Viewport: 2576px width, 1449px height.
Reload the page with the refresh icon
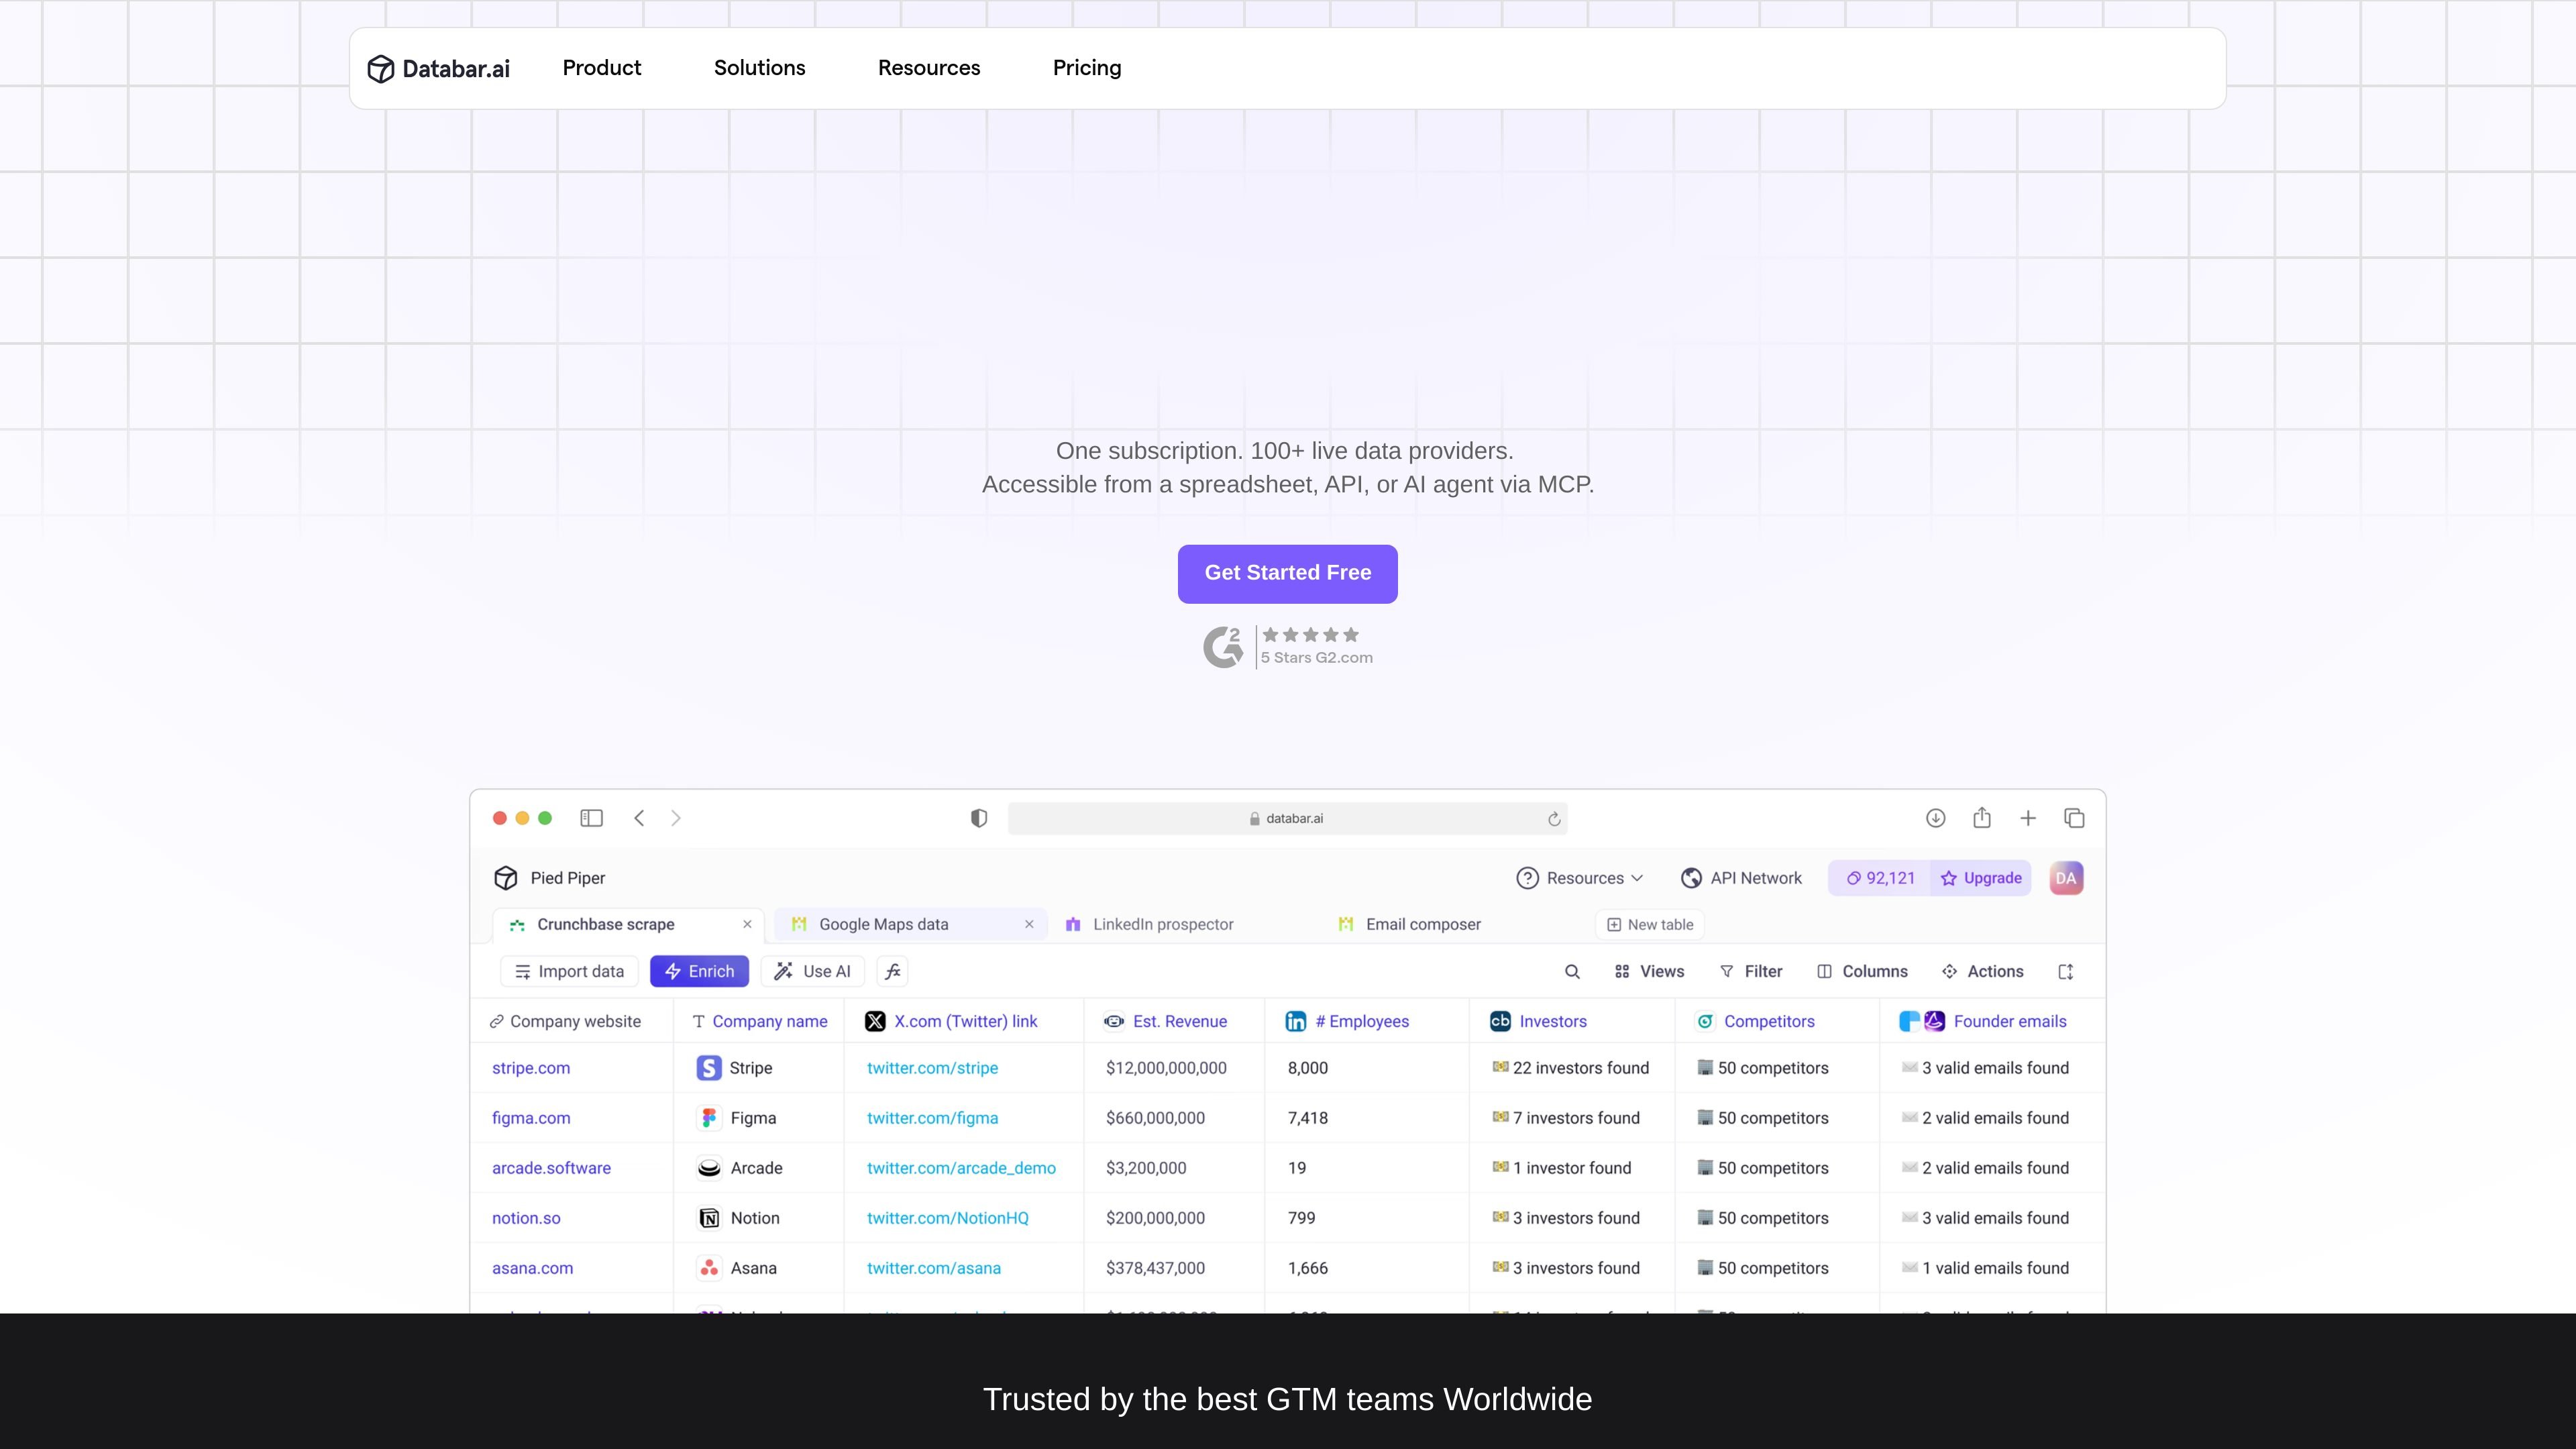coord(1554,819)
